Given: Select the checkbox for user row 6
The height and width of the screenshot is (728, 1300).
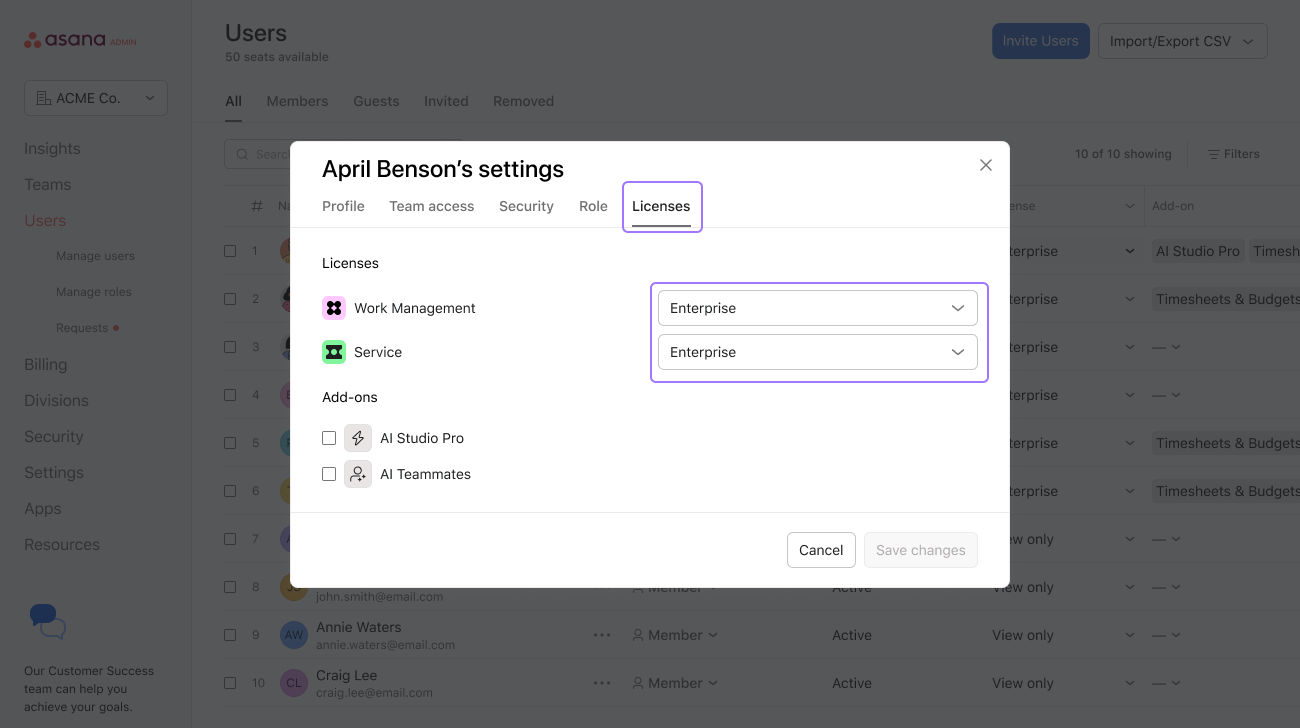Looking at the screenshot, I should 230,491.
